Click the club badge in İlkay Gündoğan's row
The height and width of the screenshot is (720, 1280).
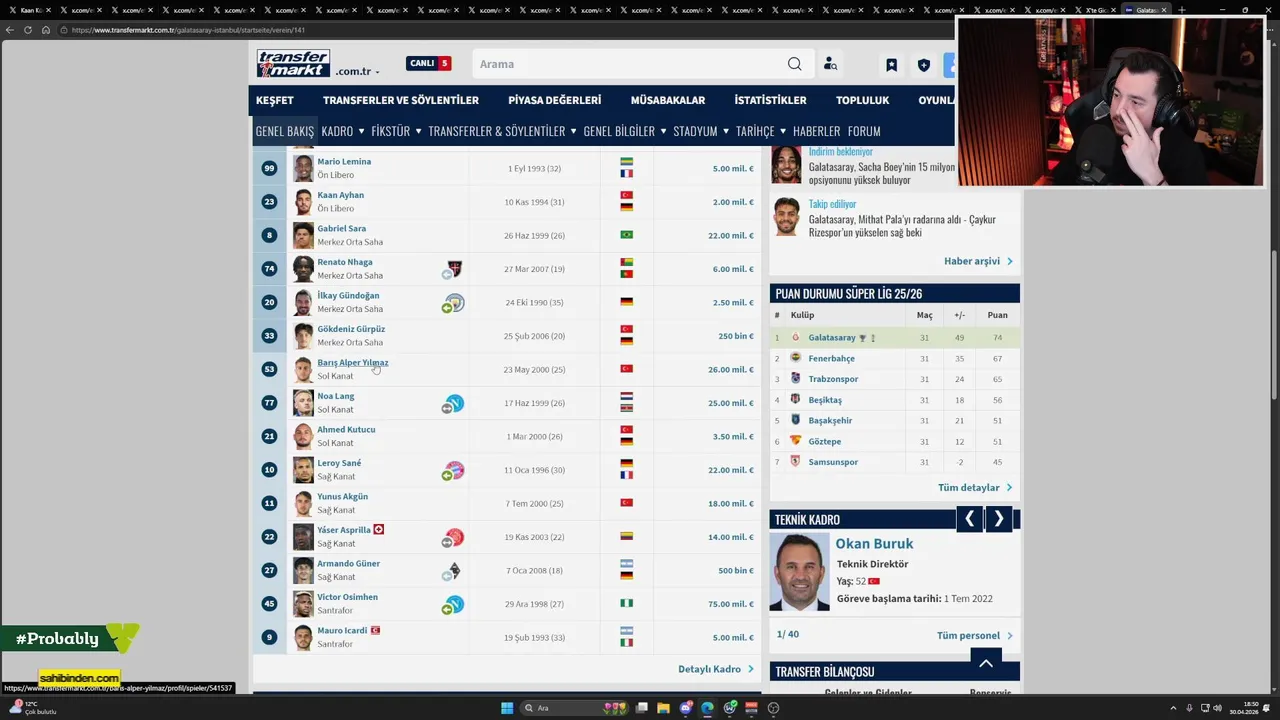[x=455, y=302]
